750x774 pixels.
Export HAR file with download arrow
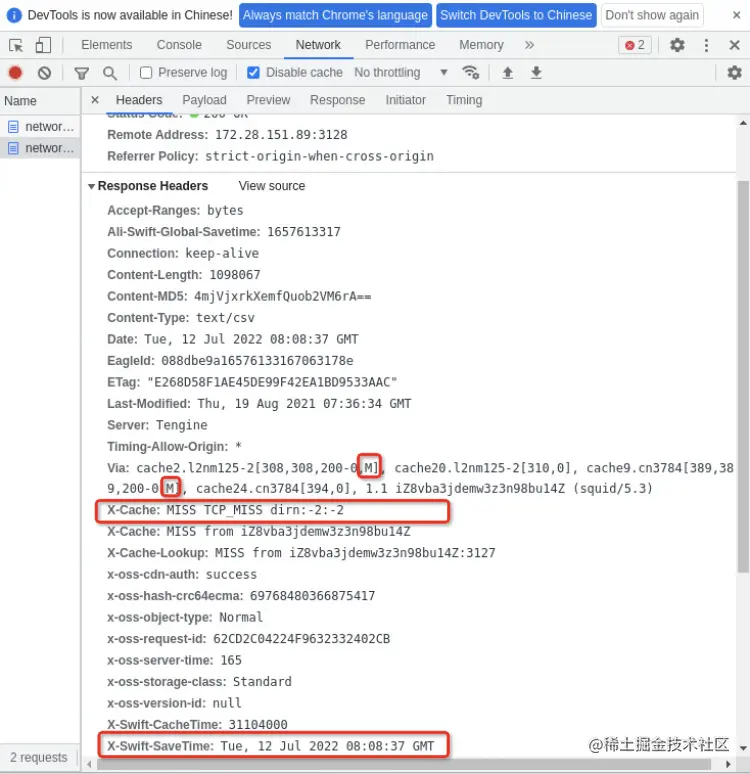536,73
